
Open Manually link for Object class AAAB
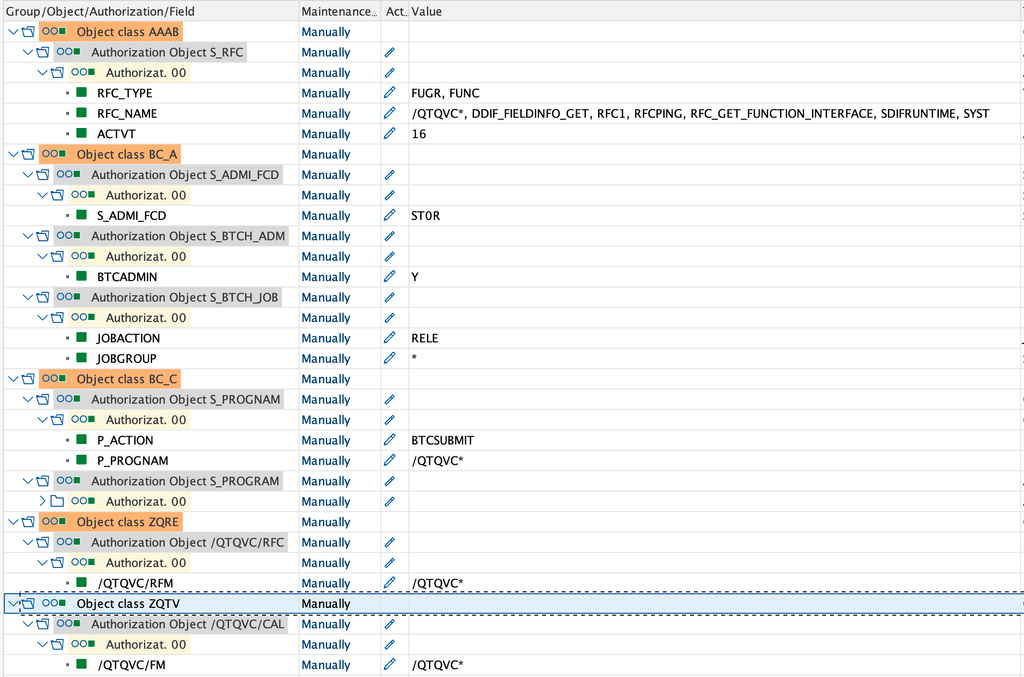326,32
